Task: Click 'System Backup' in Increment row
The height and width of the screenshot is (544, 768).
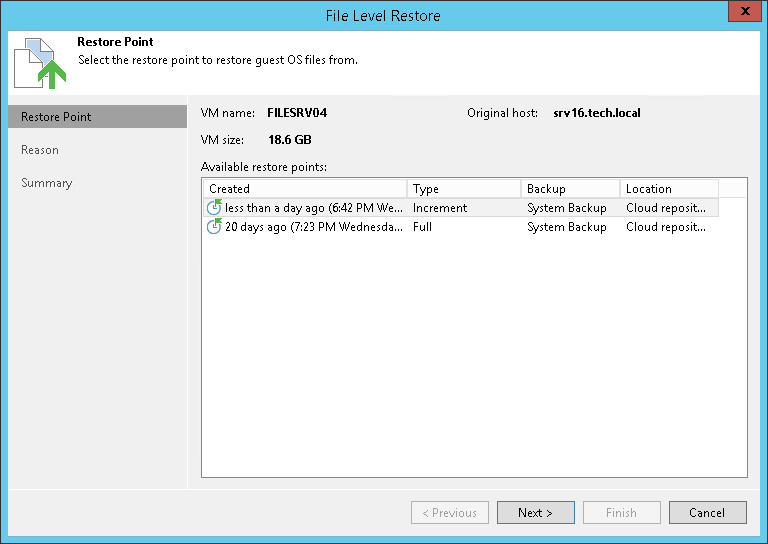Action: (x=567, y=208)
